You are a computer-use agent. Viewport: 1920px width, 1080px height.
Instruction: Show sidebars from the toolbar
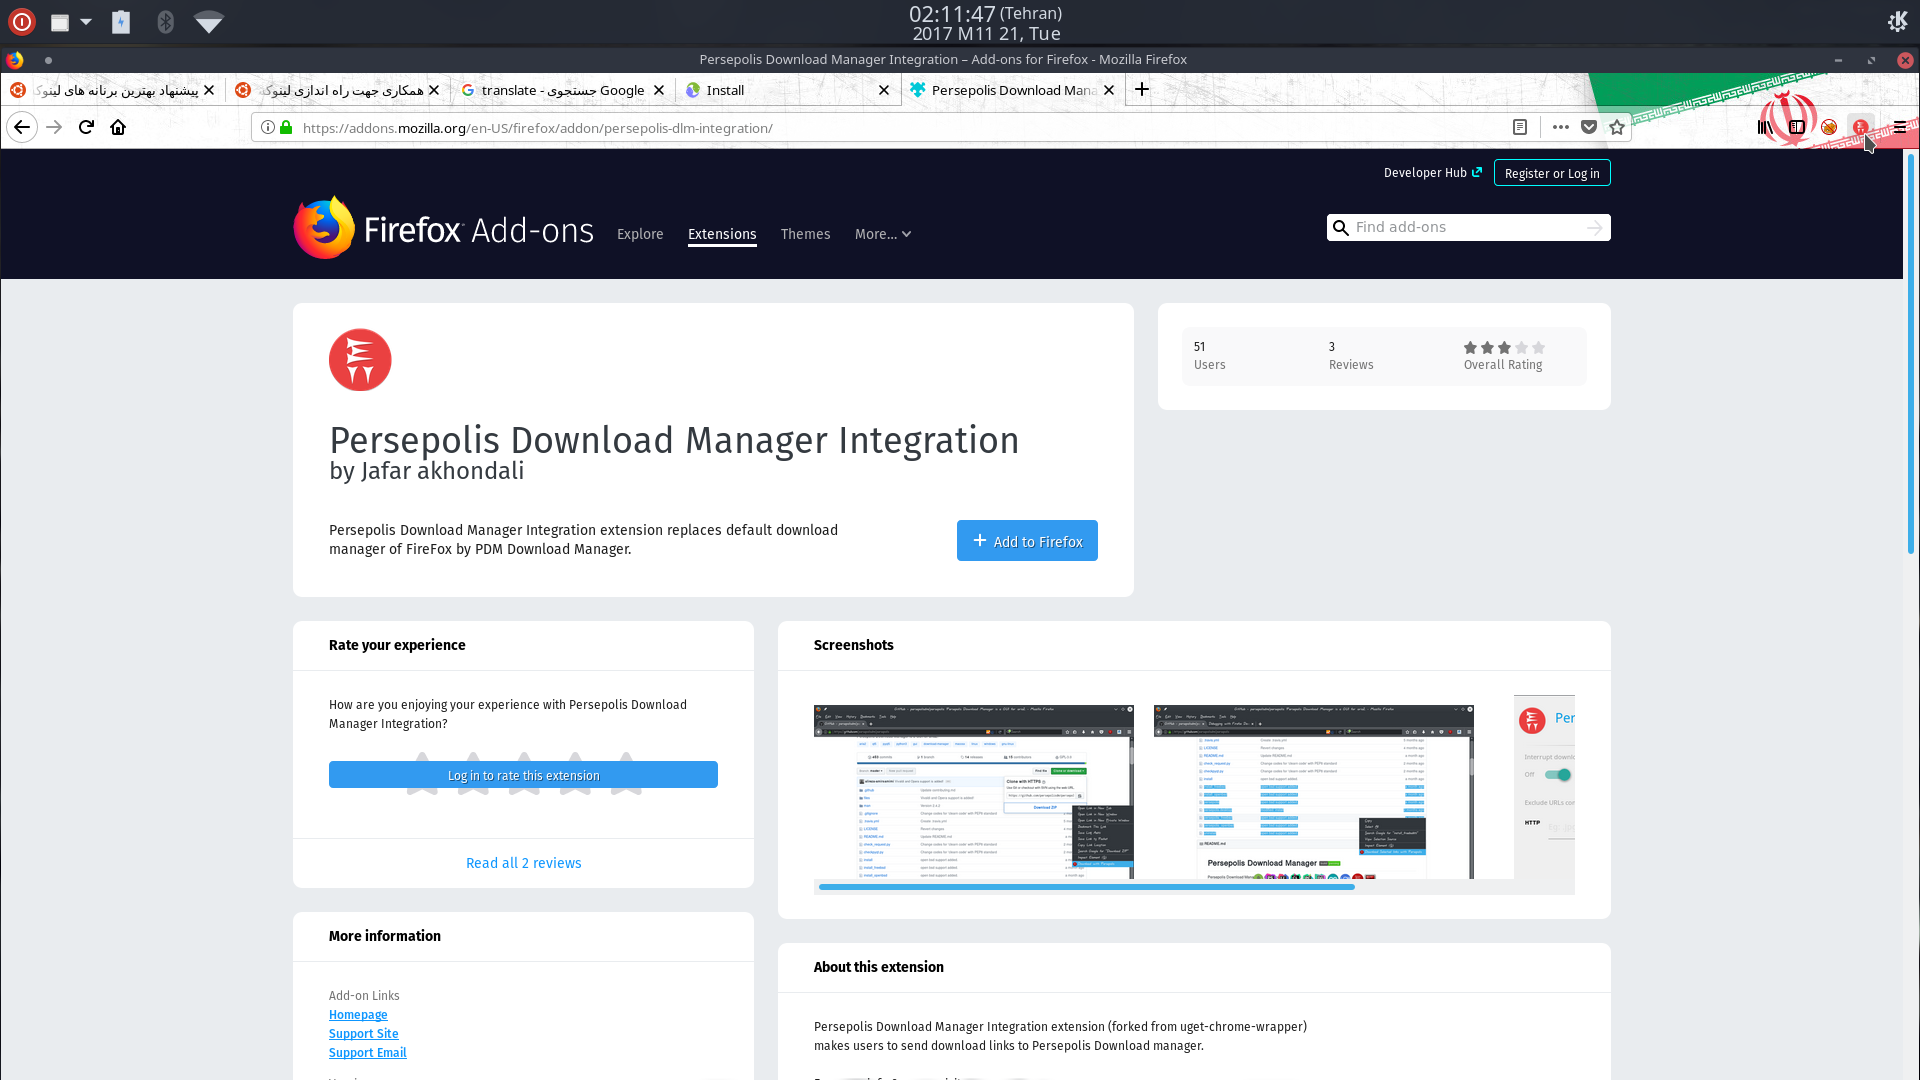[1797, 127]
